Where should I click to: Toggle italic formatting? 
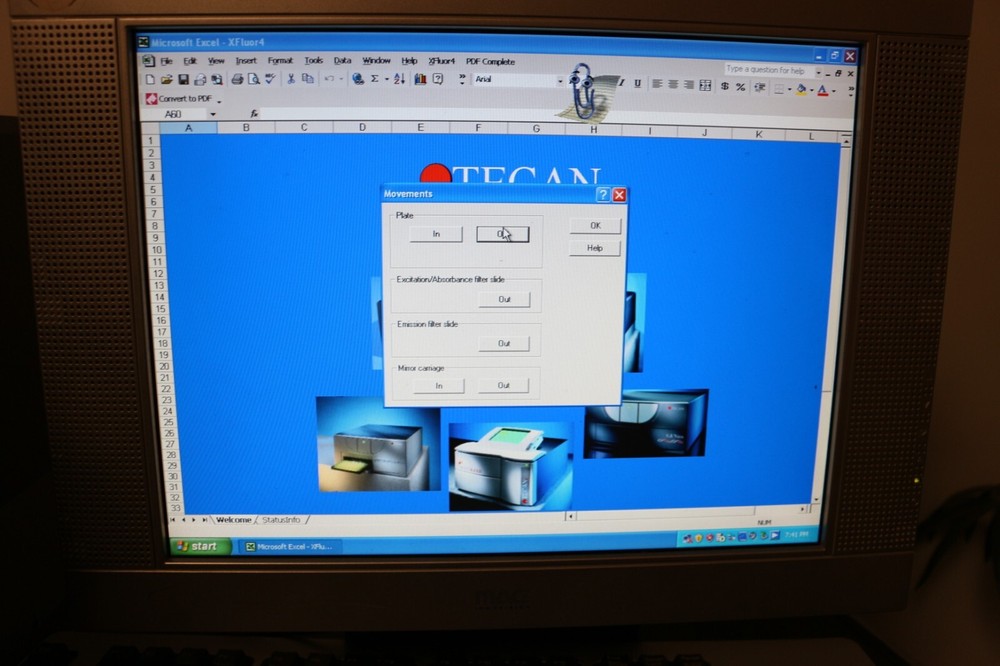click(x=622, y=82)
